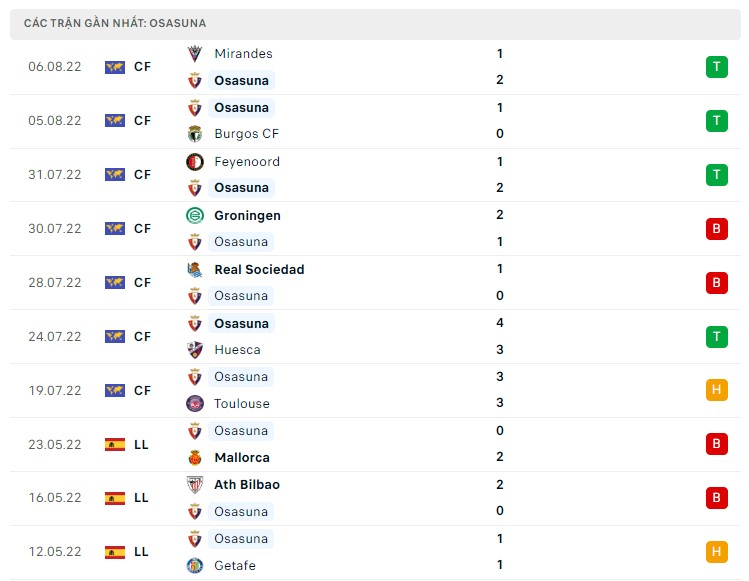Click the LL league label on 12.05.22 row
This screenshot has height=581, width=749.
(141, 552)
